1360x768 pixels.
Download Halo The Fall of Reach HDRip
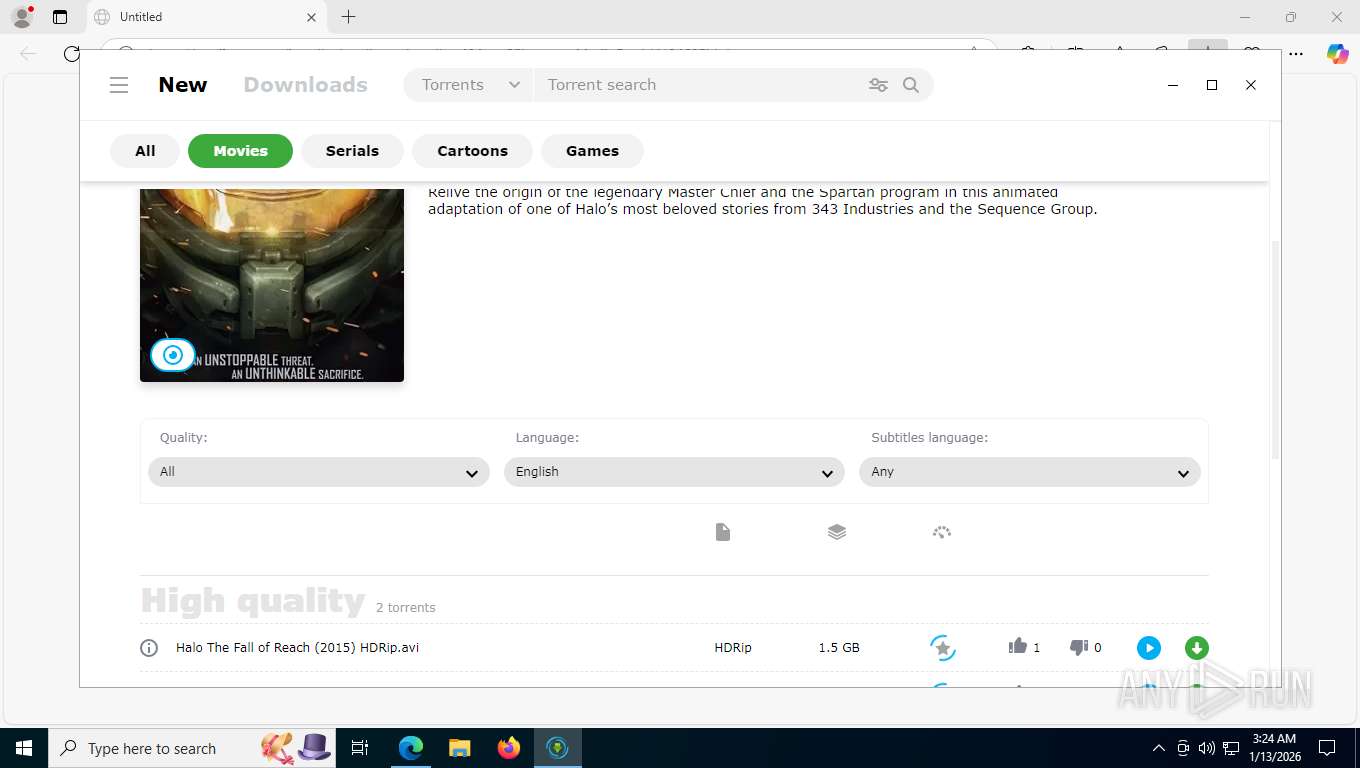coord(1196,648)
